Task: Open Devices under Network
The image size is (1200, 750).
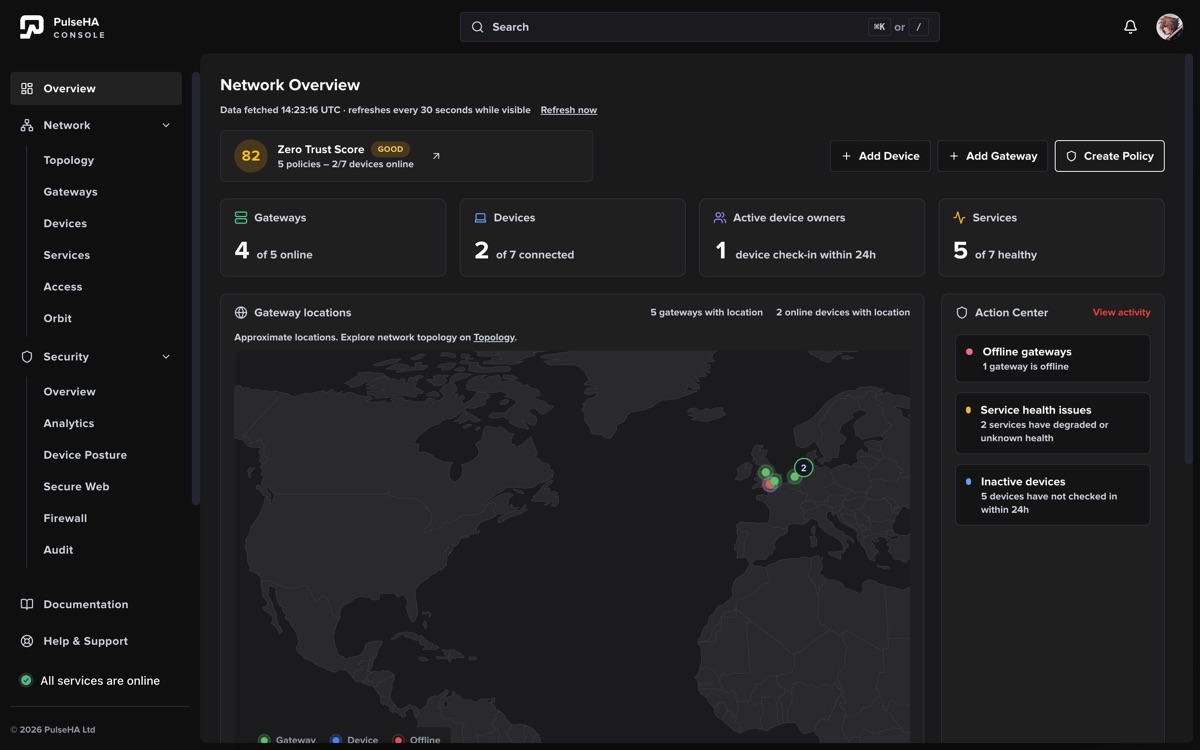Action: 65,223
